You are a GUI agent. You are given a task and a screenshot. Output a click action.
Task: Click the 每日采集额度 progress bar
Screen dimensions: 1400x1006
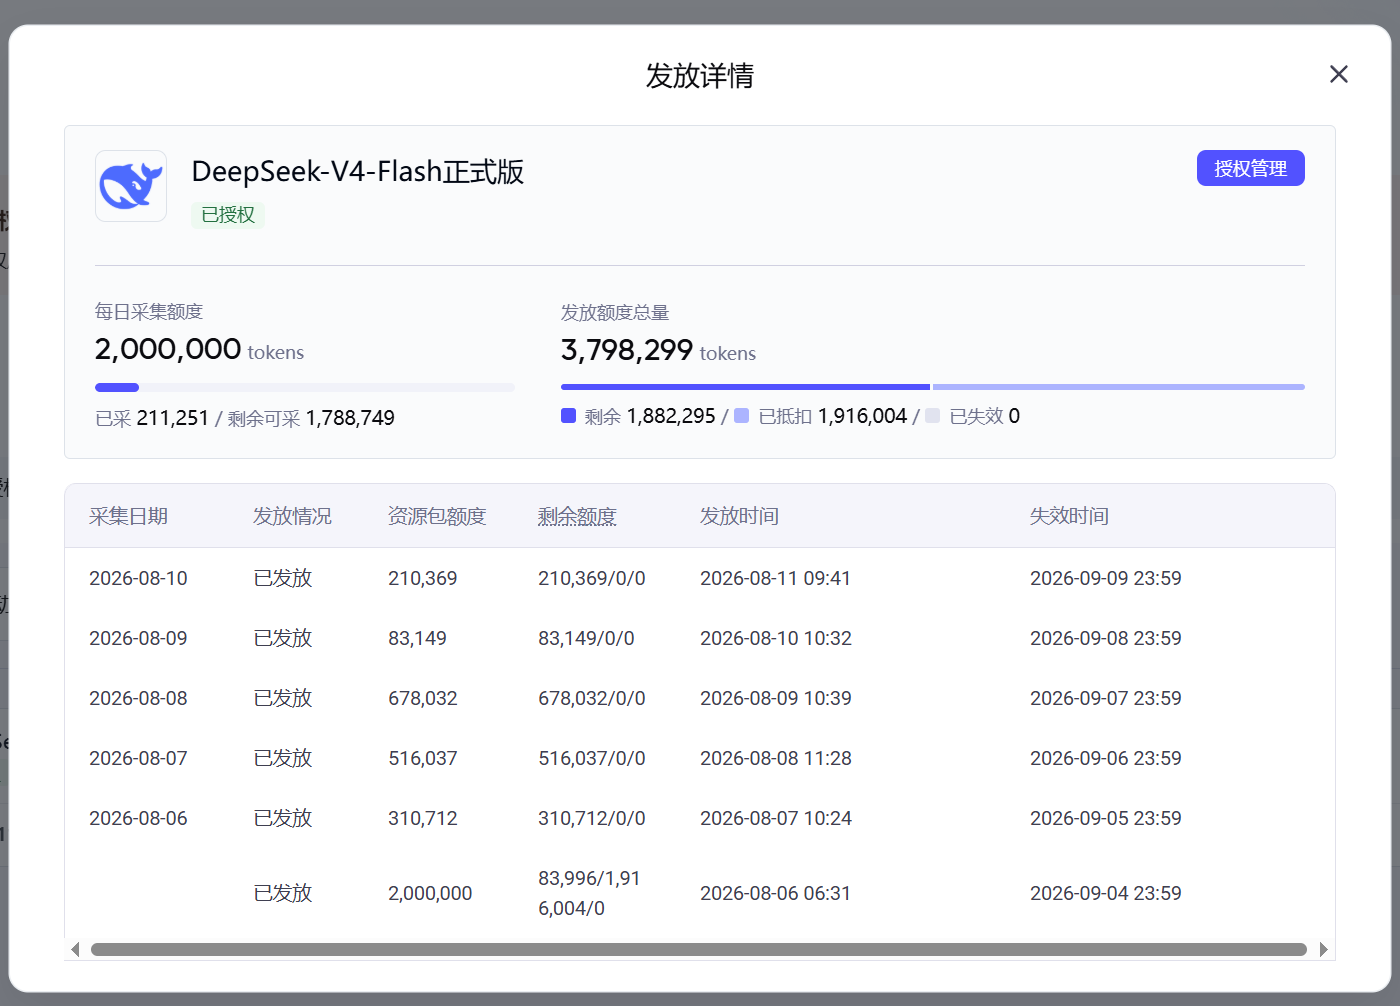point(305,387)
